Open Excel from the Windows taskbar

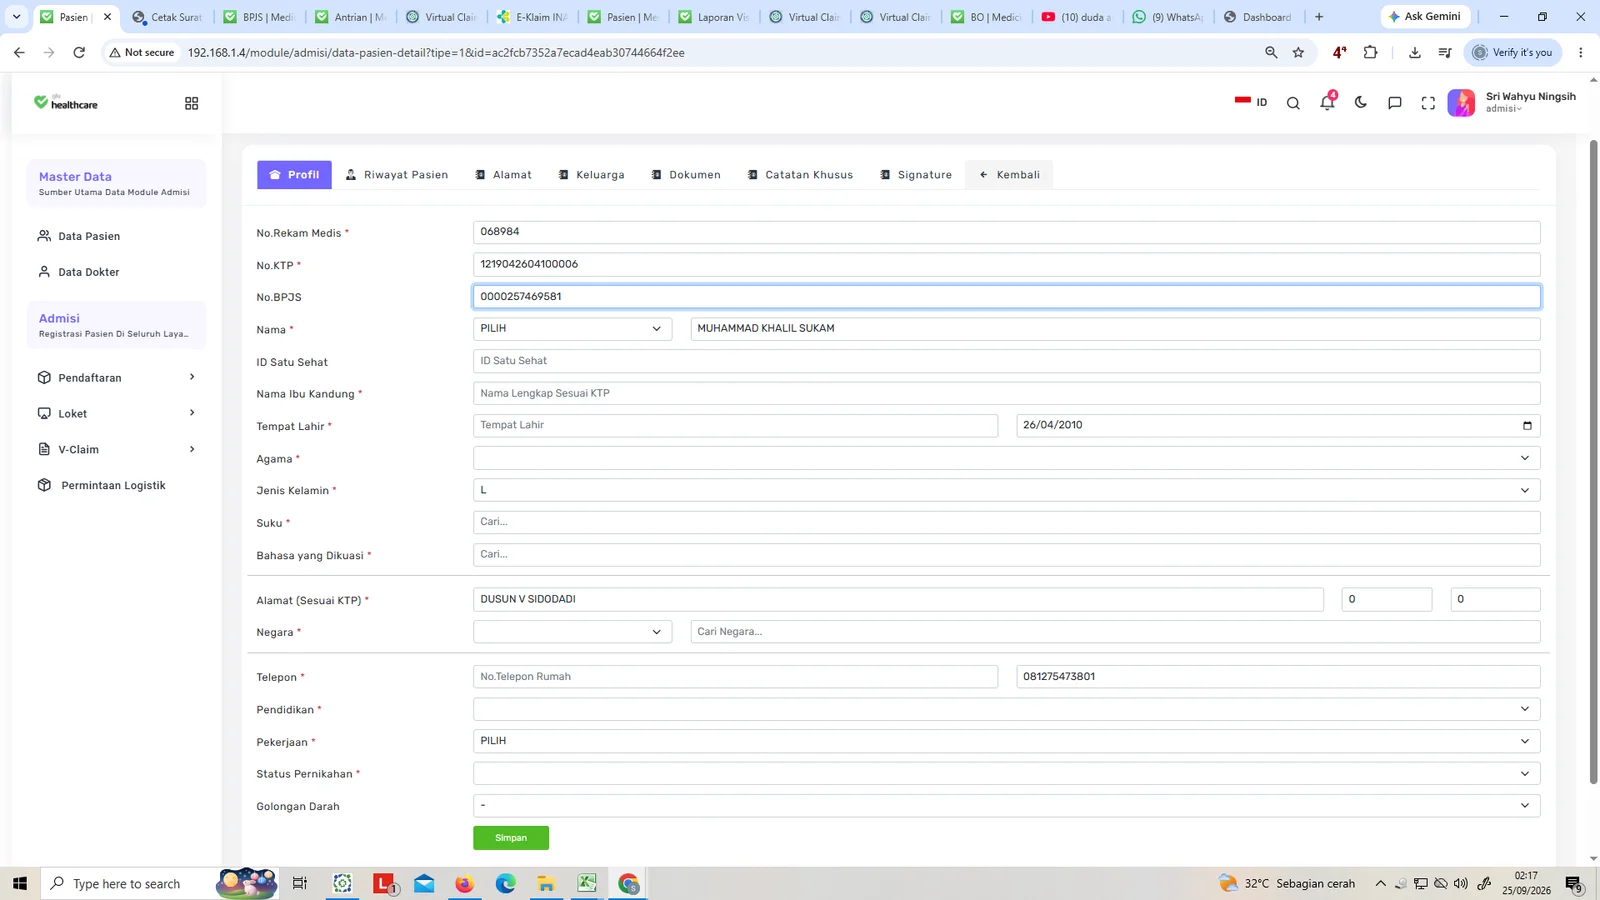(x=587, y=883)
